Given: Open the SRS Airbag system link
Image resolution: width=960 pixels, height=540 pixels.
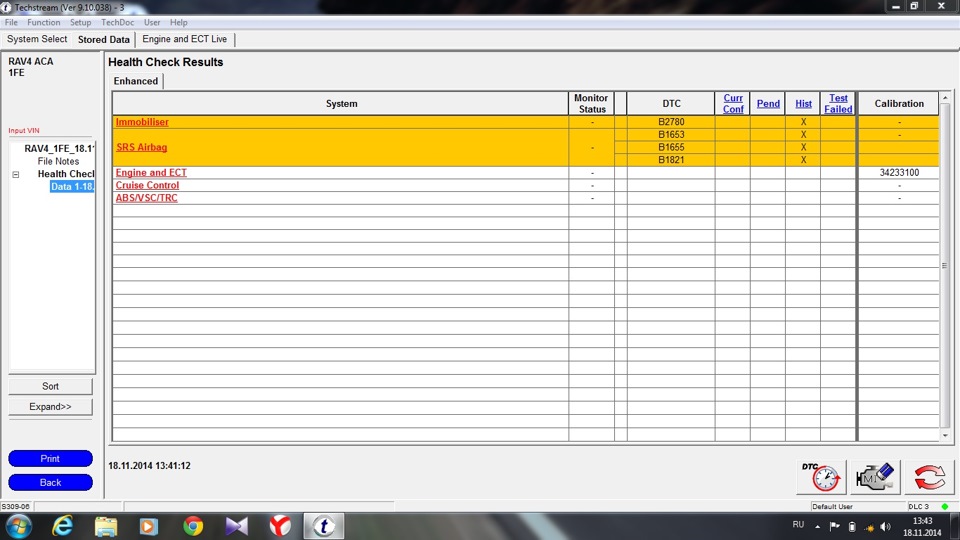Looking at the screenshot, I should pos(141,147).
